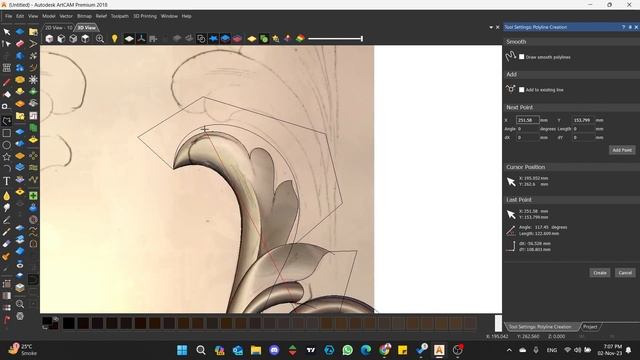Open the File menu
The width and height of the screenshot is (640, 360).
(x=9, y=16)
